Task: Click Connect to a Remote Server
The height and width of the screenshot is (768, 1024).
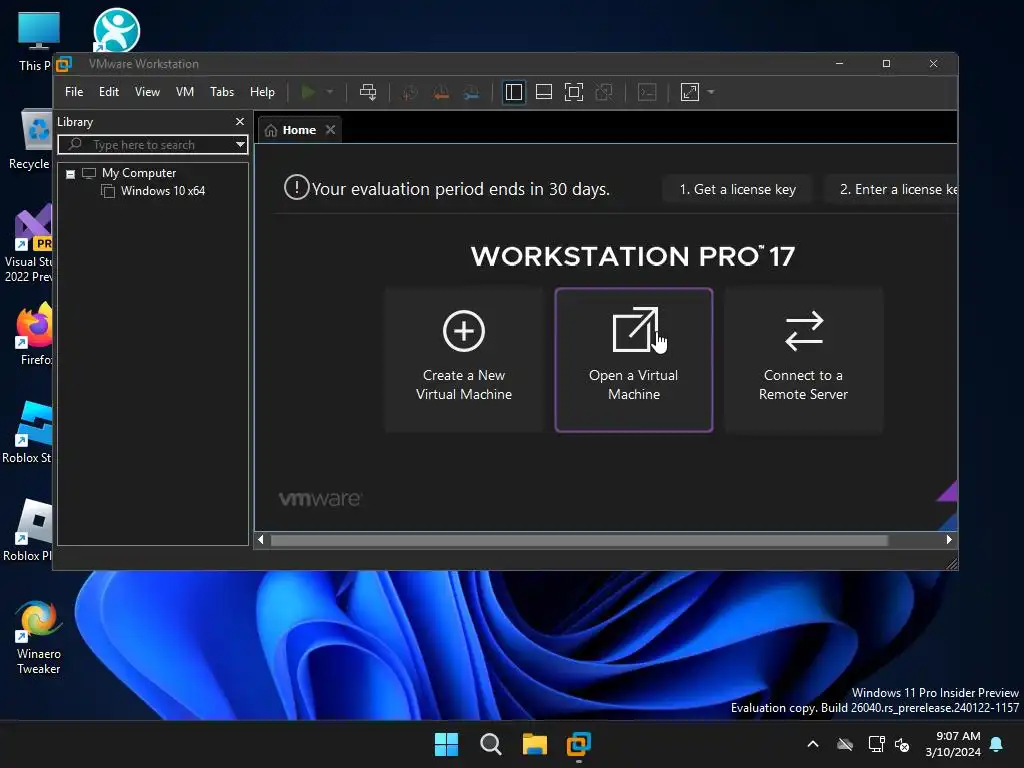Action: [x=803, y=359]
